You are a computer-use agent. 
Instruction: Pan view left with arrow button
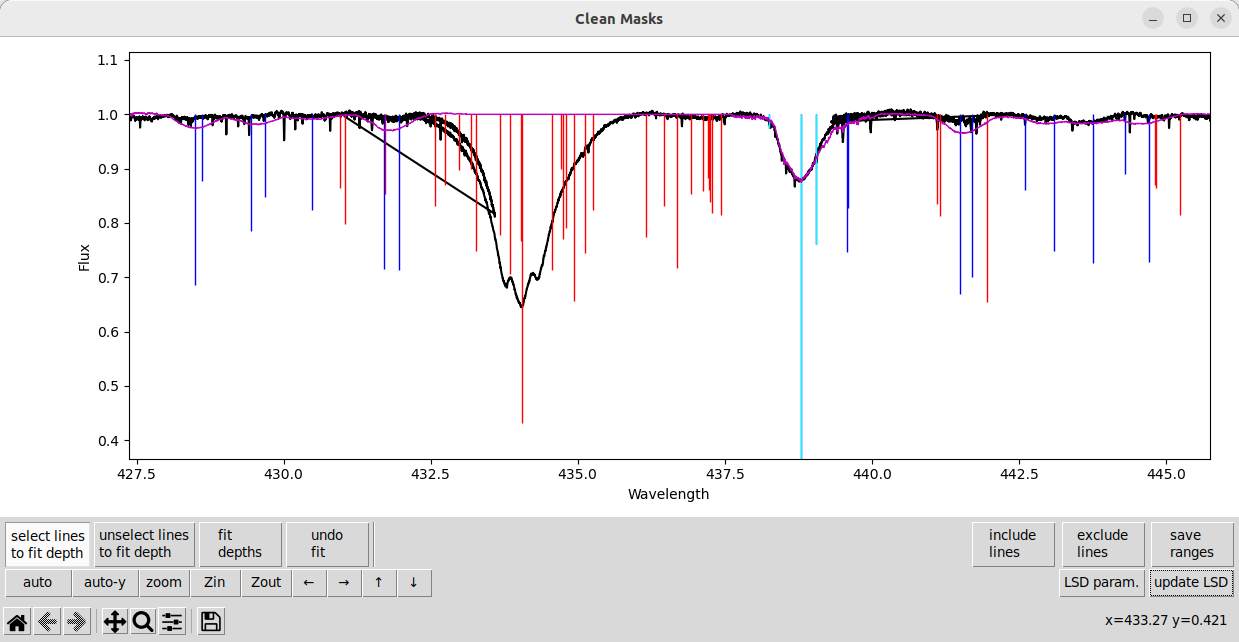click(x=309, y=582)
